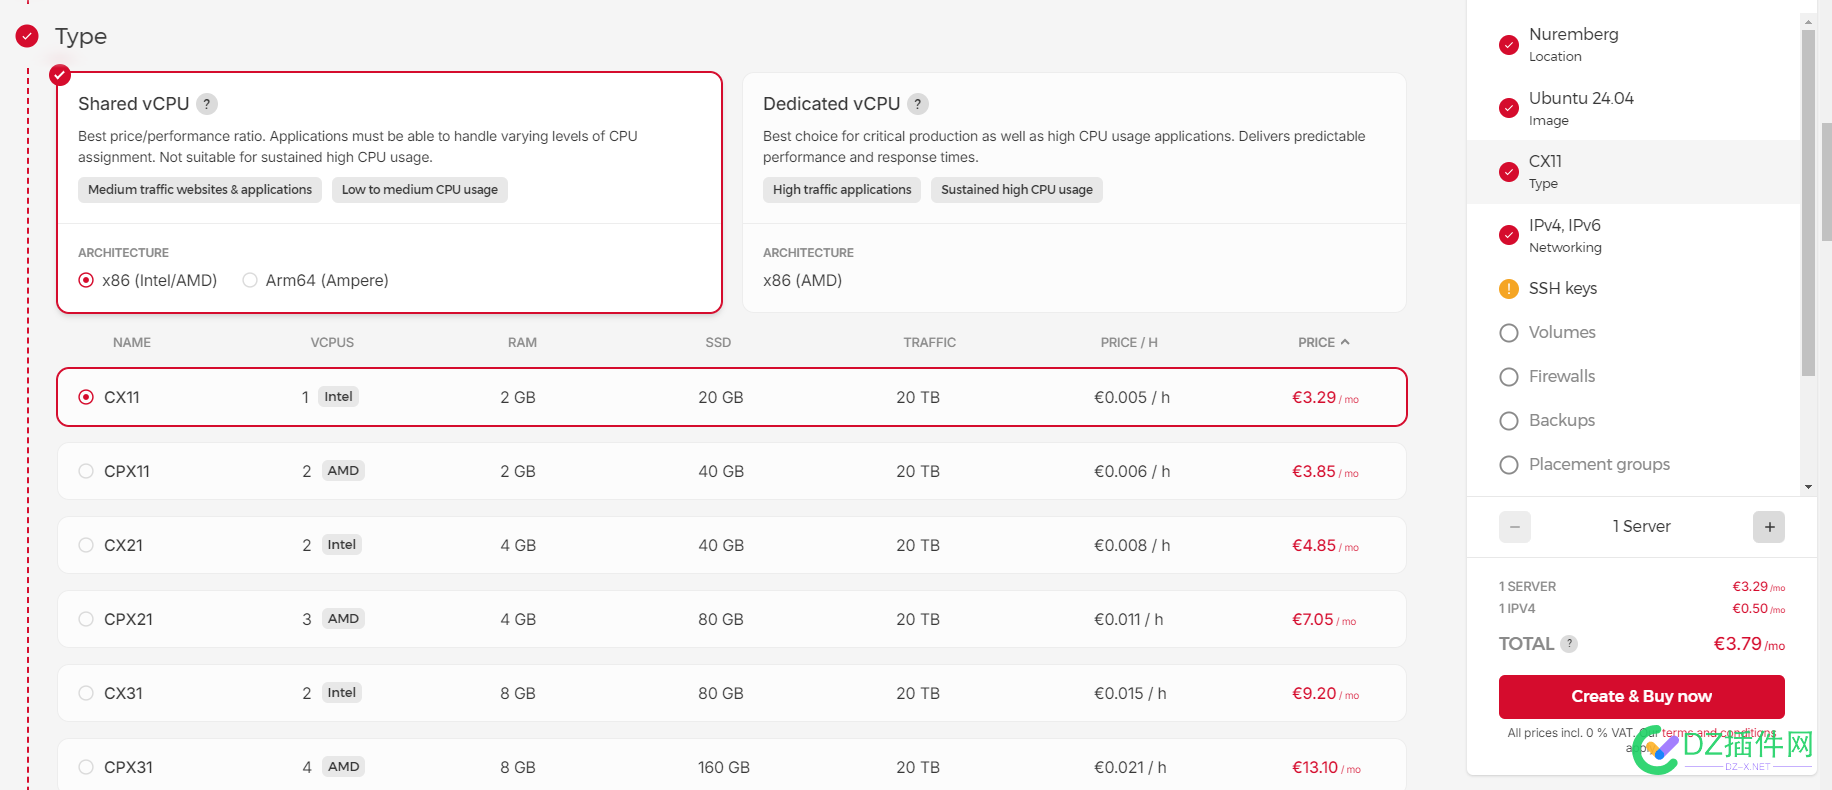The height and width of the screenshot is (790, 1832).
Task: Click the red check icon beside Ubuntu 24.04
Action: point(1509,108)
